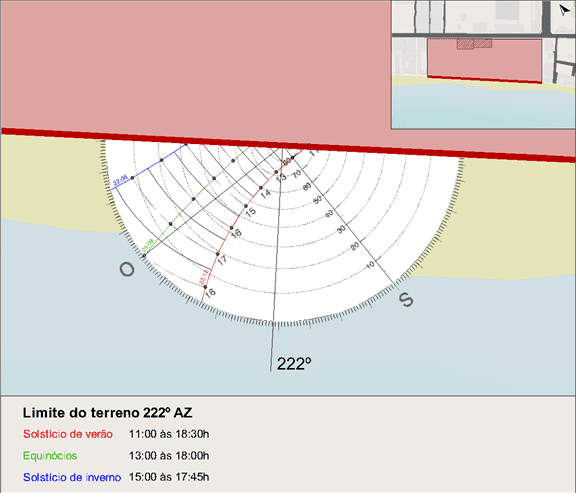Select the blue 'Solstício de inverno' legend
The width and height of the screenshot is (576, 493).
72,477
